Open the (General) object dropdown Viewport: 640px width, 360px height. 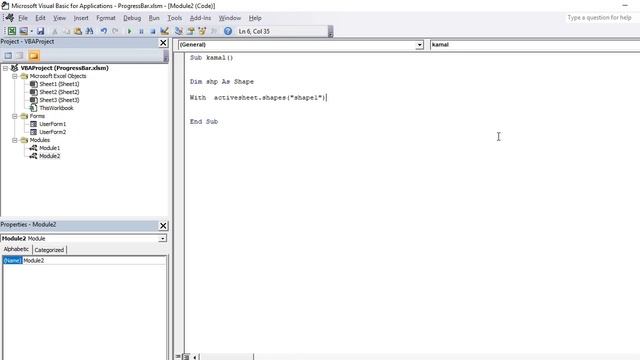pyautogui.click(x=419, y=45)
